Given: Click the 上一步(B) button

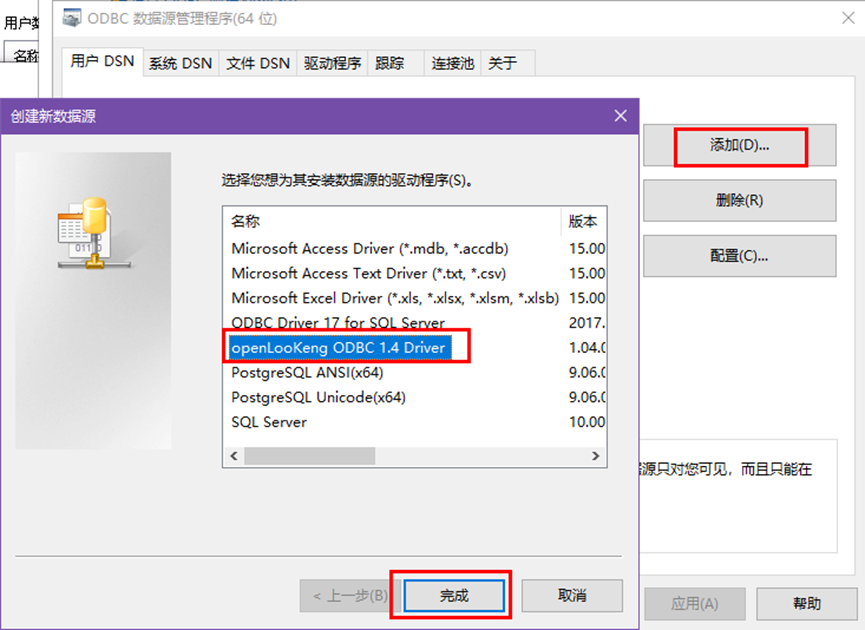Looking at the screenshot, I should (350, 596).
